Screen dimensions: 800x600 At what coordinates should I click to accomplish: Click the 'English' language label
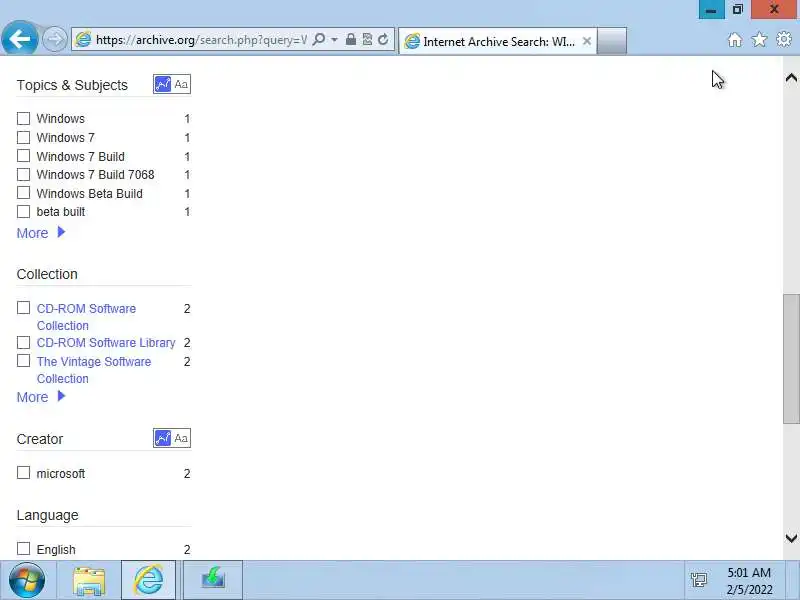(x=56, y=549)
